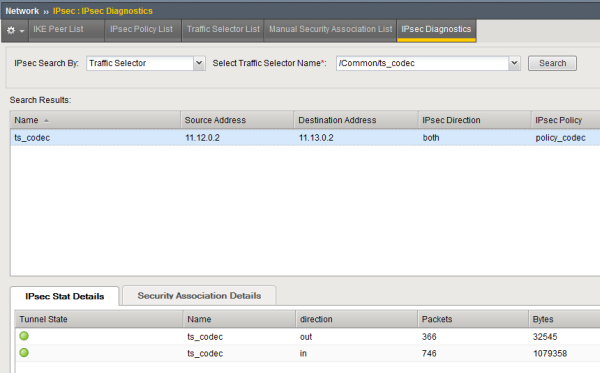
Task: Click bytes value 32545
Action: 545,337
